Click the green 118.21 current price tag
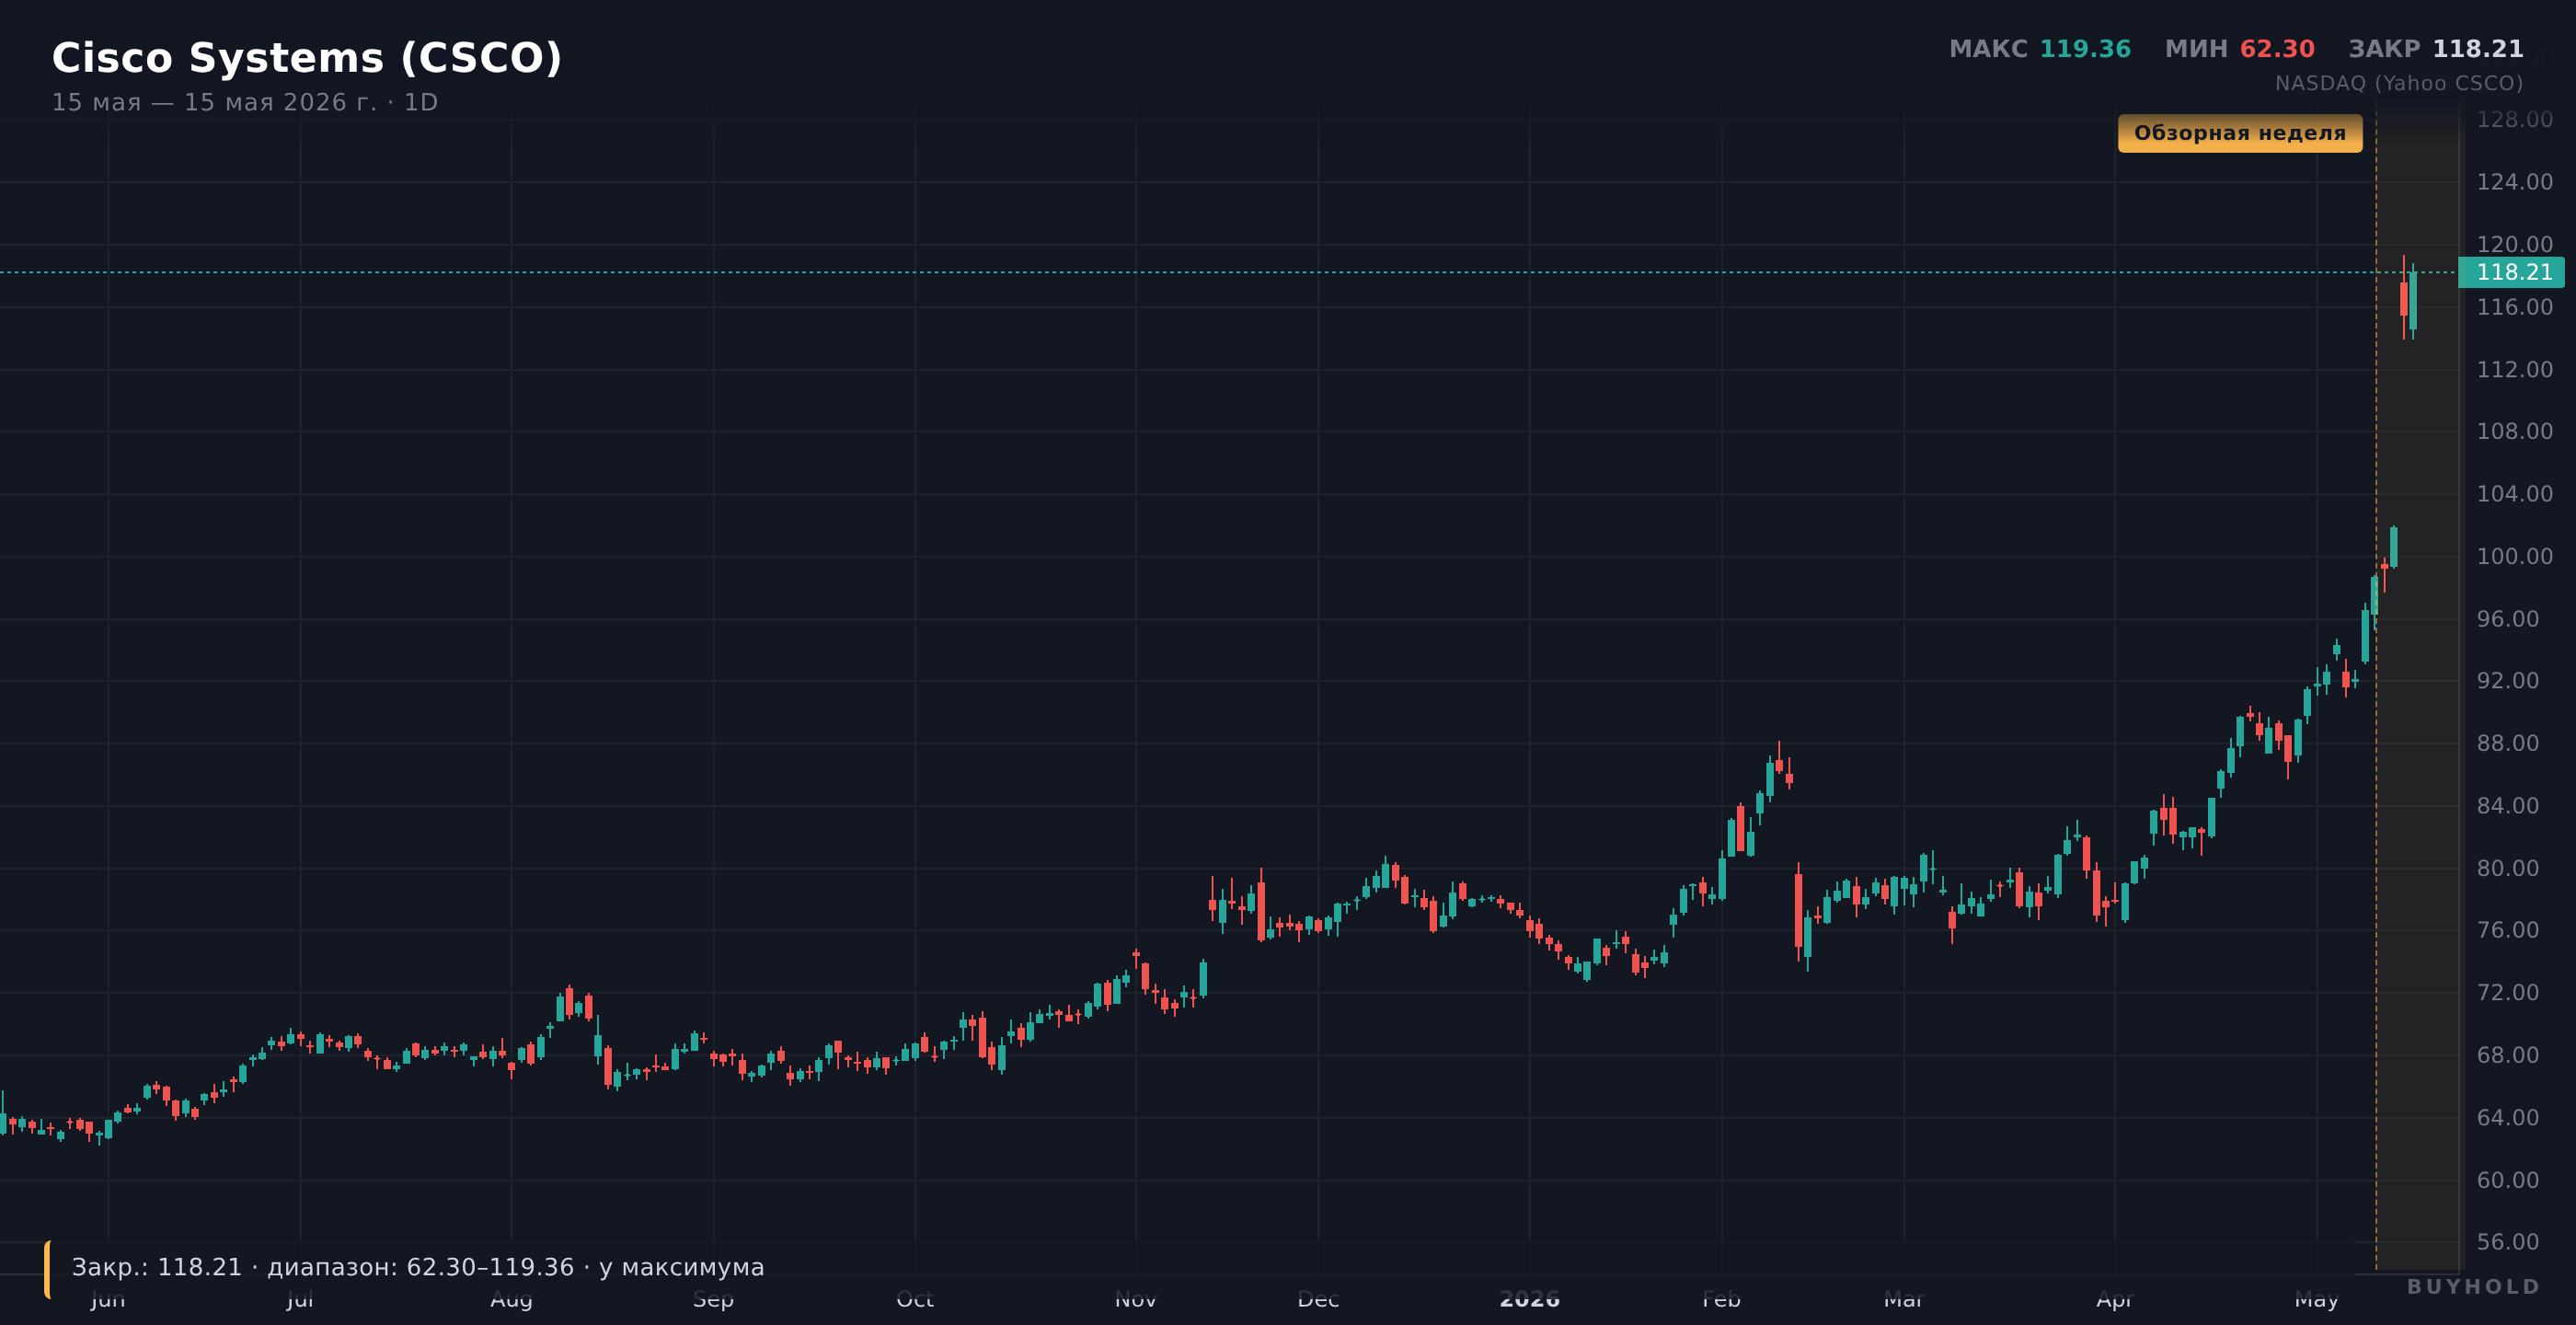This screenshot has width=2576, height=1325. click(2511, 272)
